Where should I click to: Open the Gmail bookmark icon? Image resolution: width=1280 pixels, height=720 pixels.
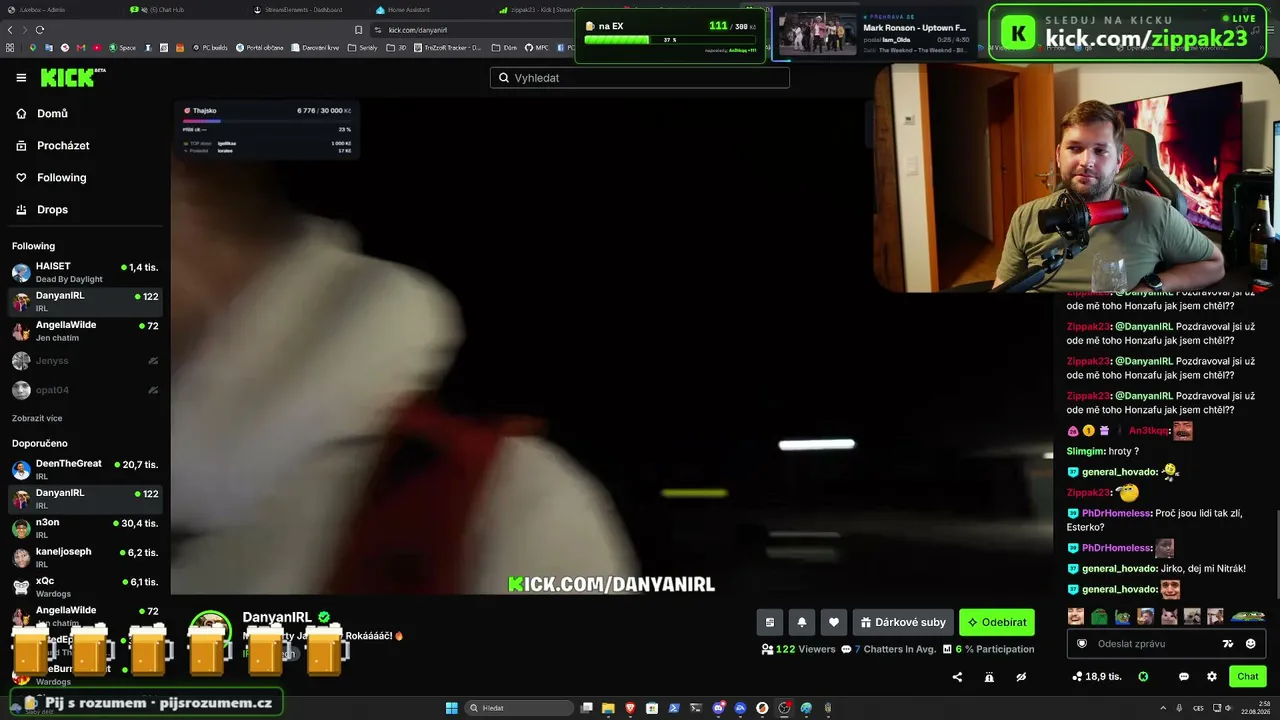tap(81, 47)
